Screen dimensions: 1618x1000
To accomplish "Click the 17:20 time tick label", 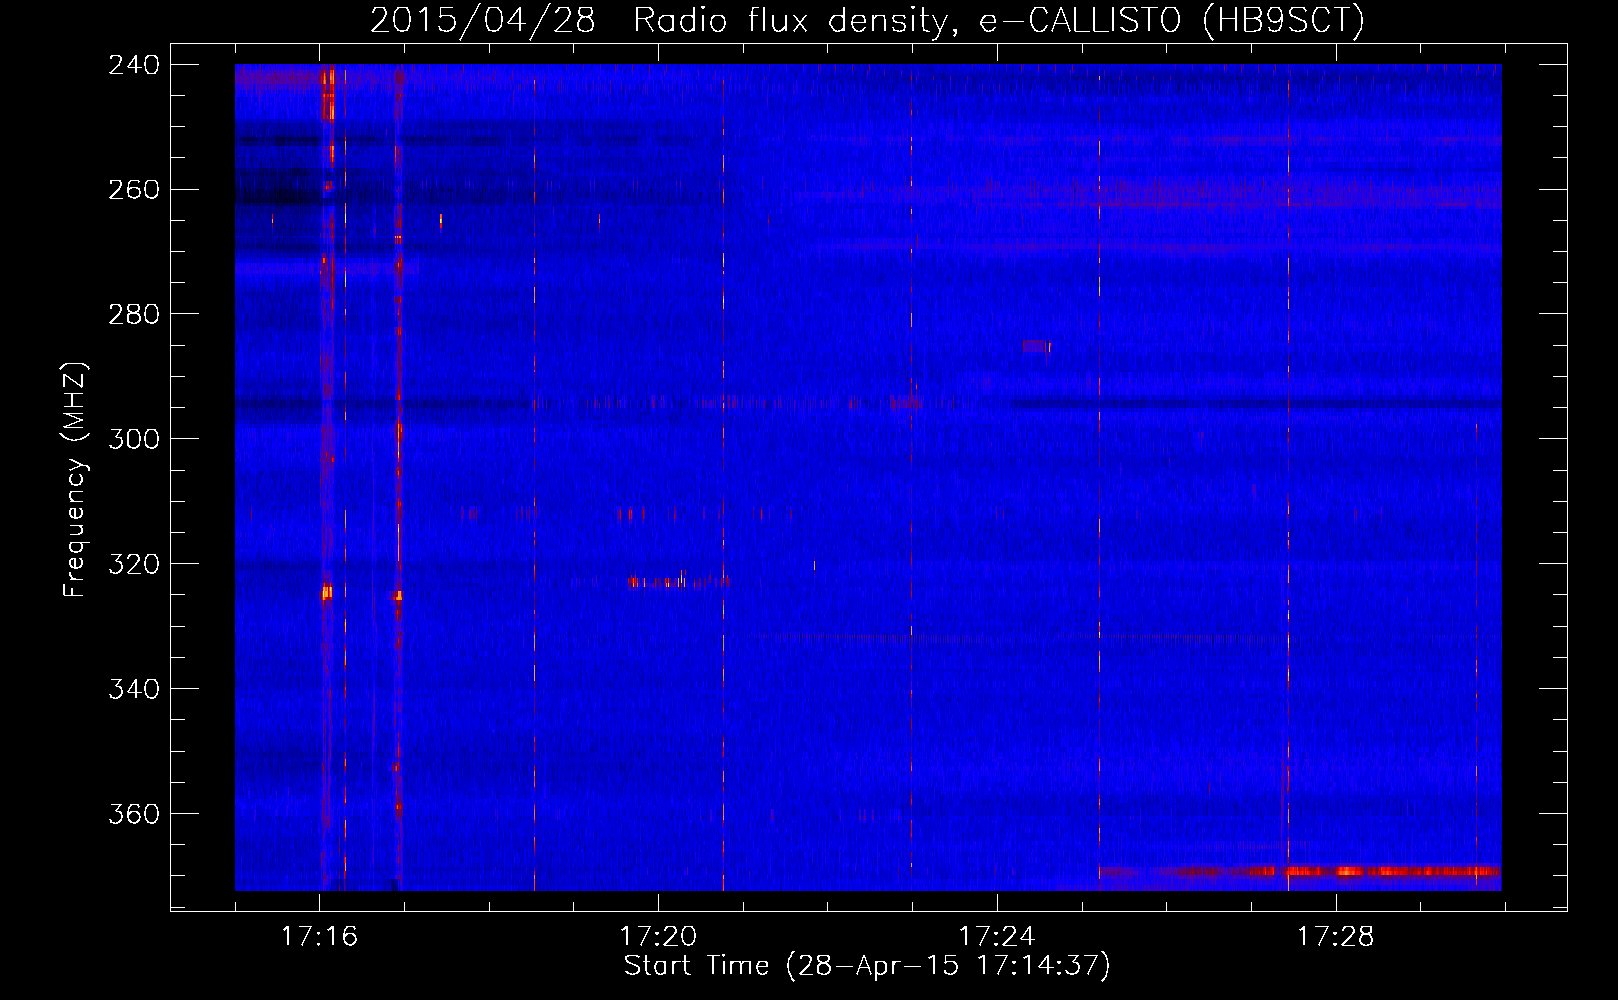I will pyautogui.click(x=658, y=937).
